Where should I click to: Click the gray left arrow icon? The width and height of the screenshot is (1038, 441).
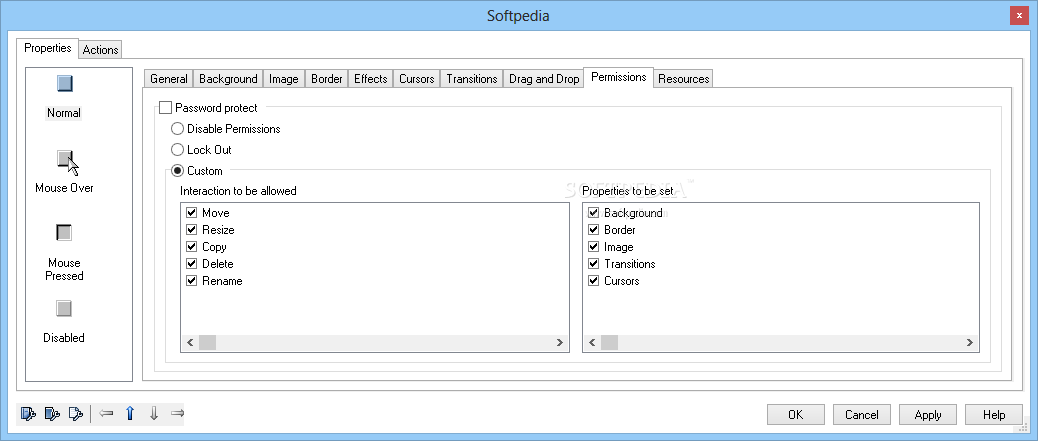coord(106,414)
